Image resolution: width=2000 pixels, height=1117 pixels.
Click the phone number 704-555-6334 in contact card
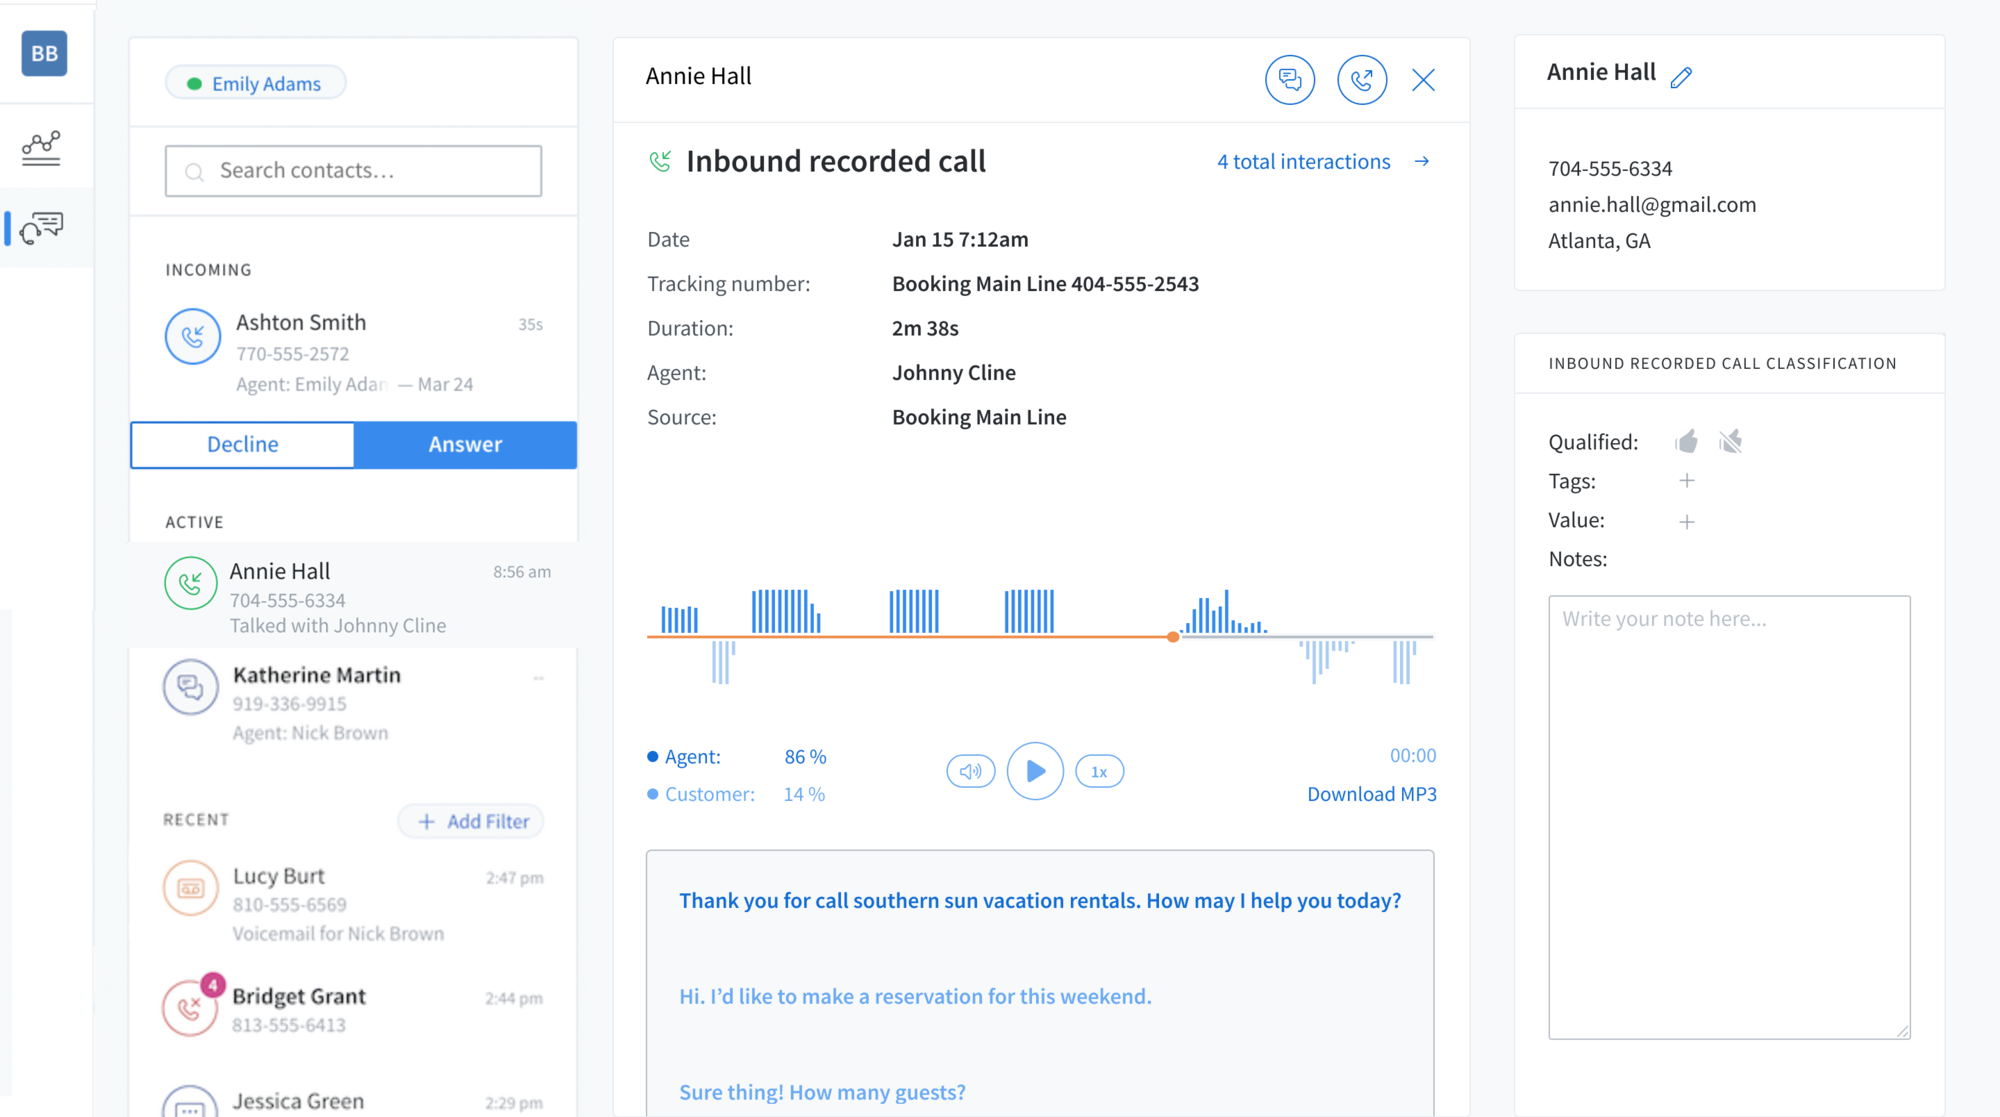coord(1610,168)
